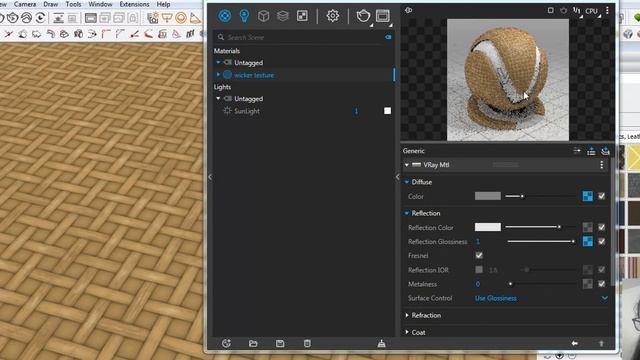Open the Window menu

point(100,4)
